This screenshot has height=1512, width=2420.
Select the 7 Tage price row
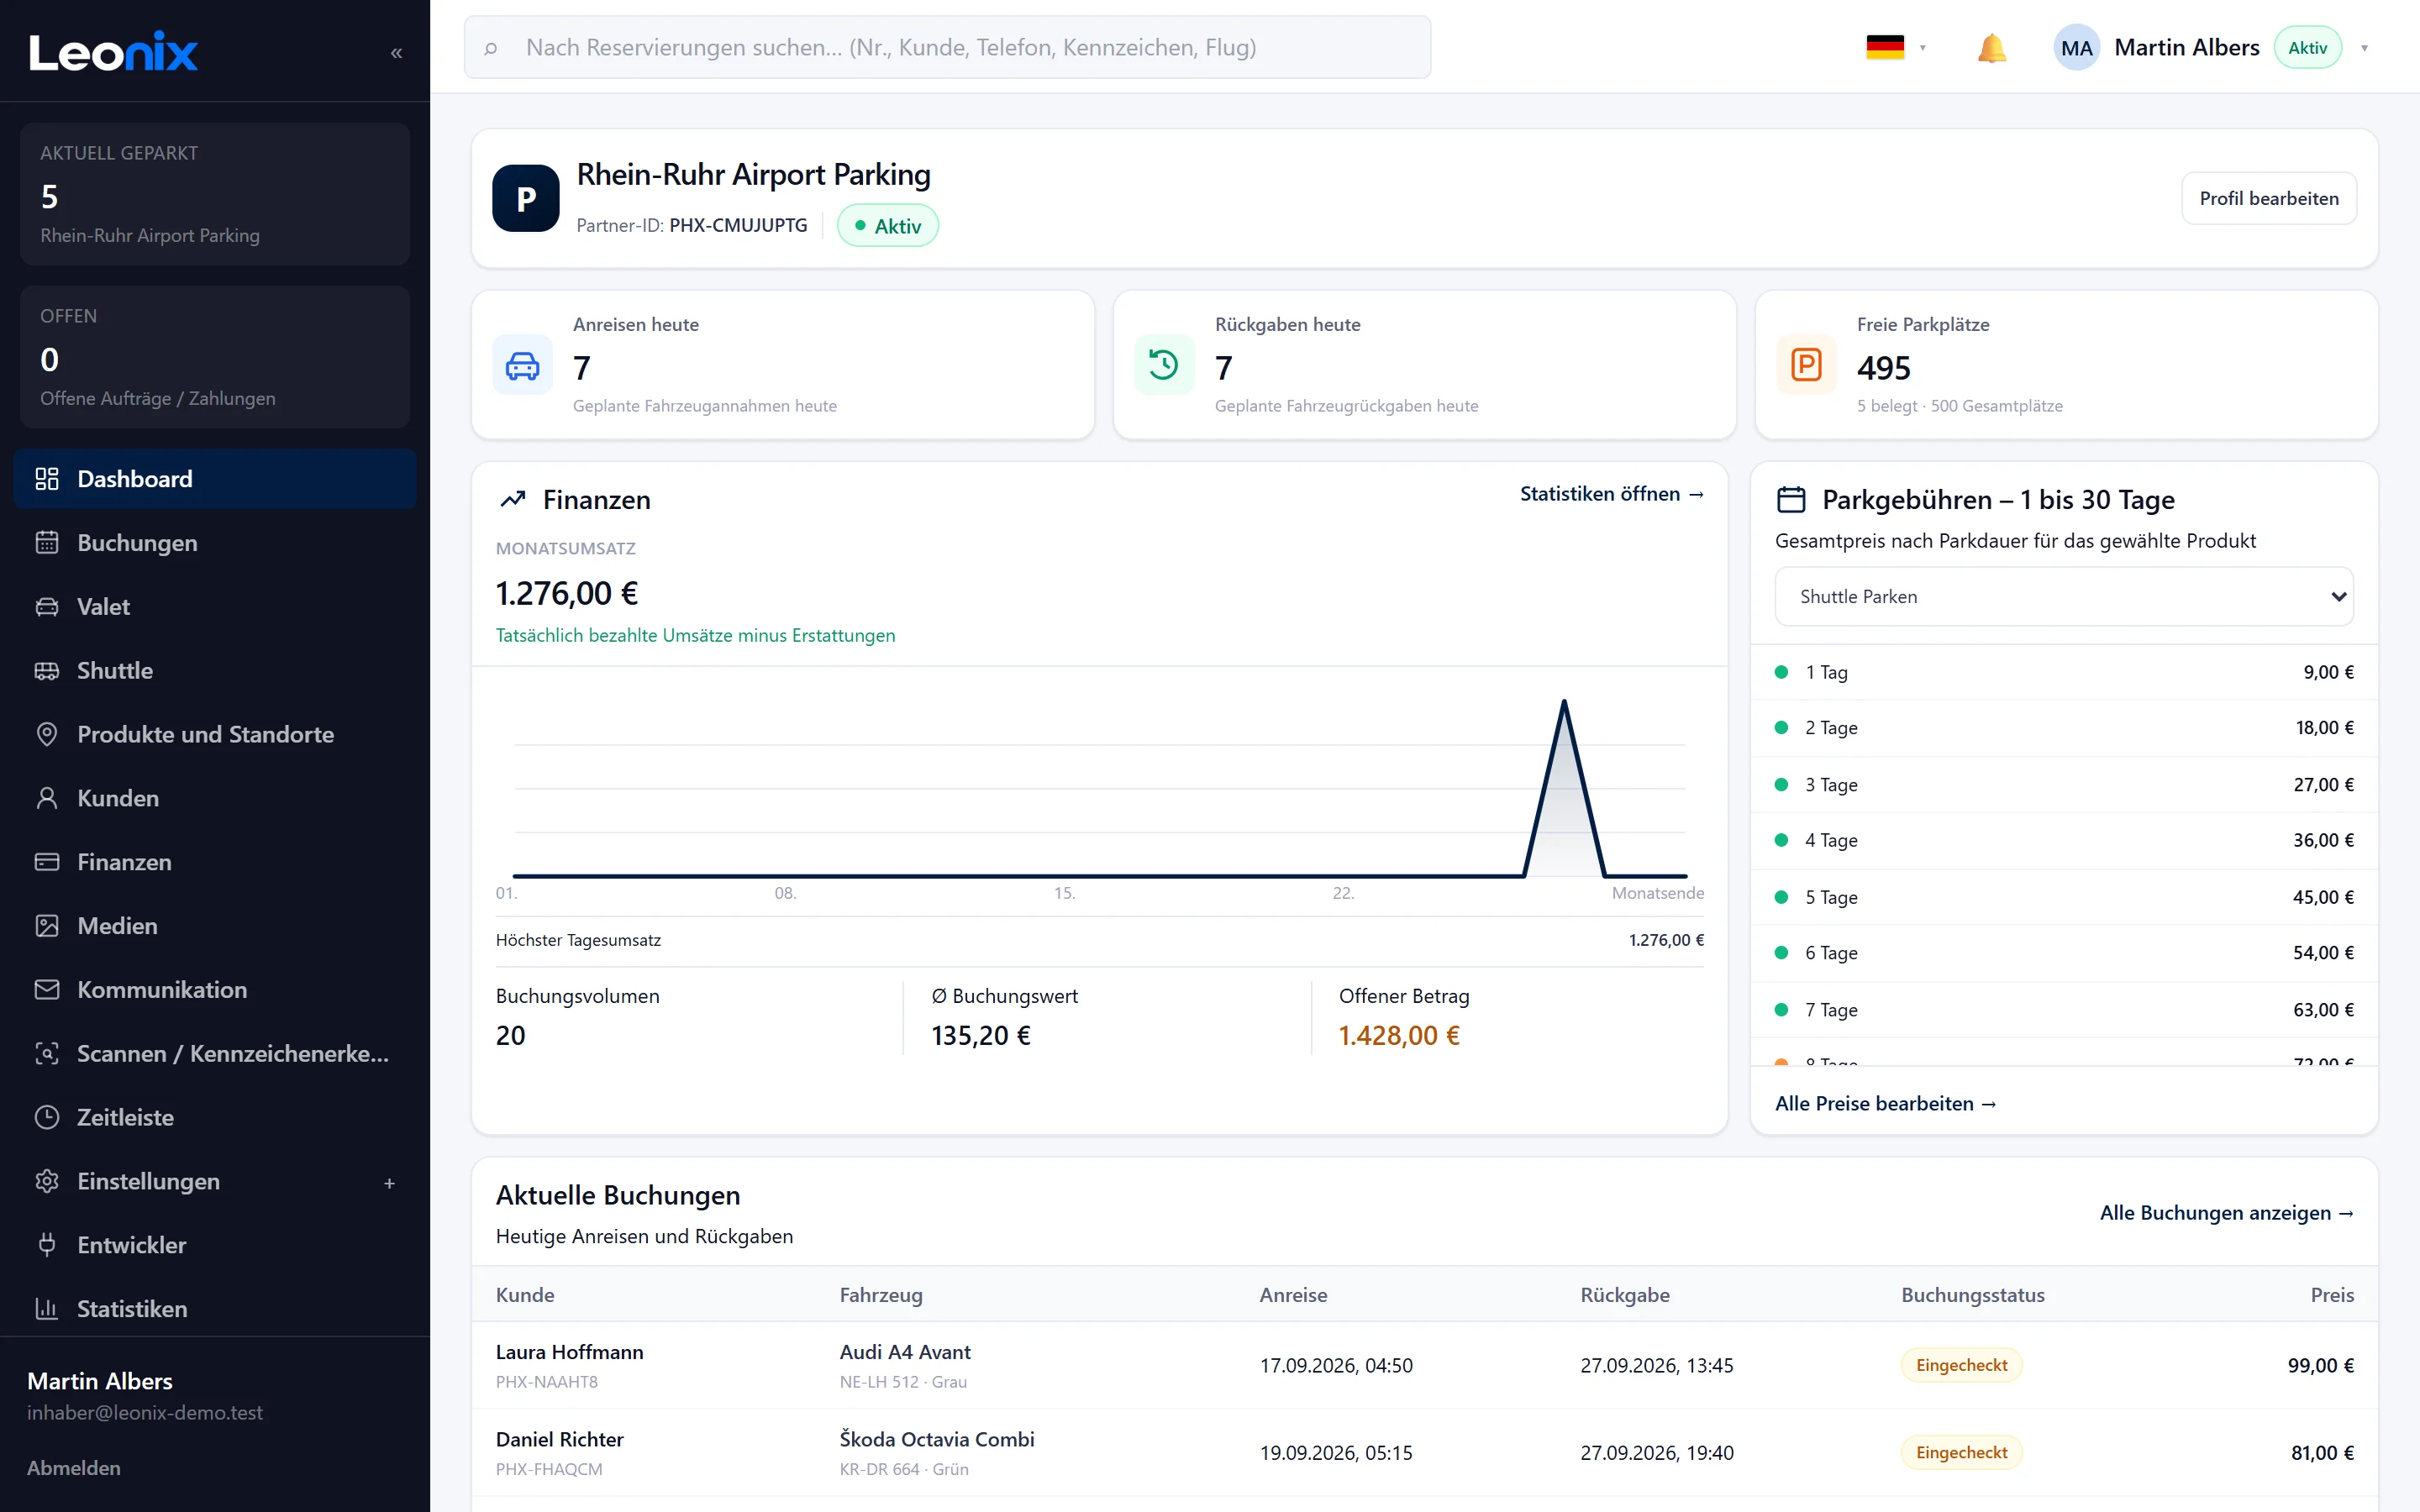pos(2063,1010)
